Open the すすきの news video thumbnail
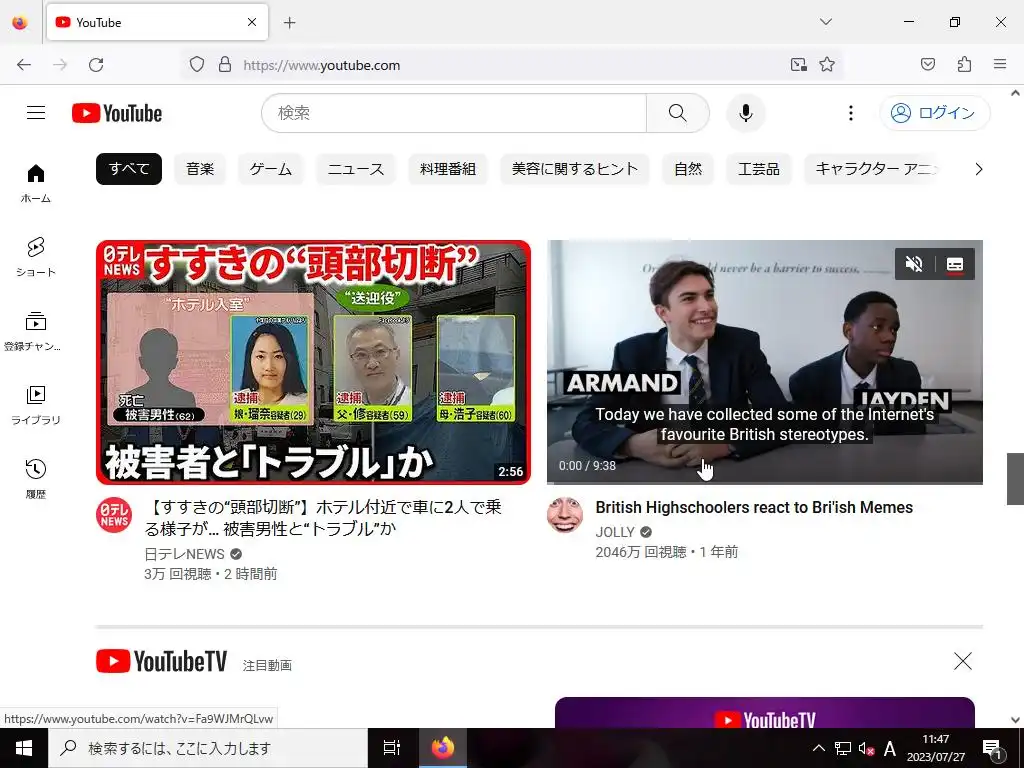The height and width of the screenshot is (768, 1024). [x=313, y=362]
